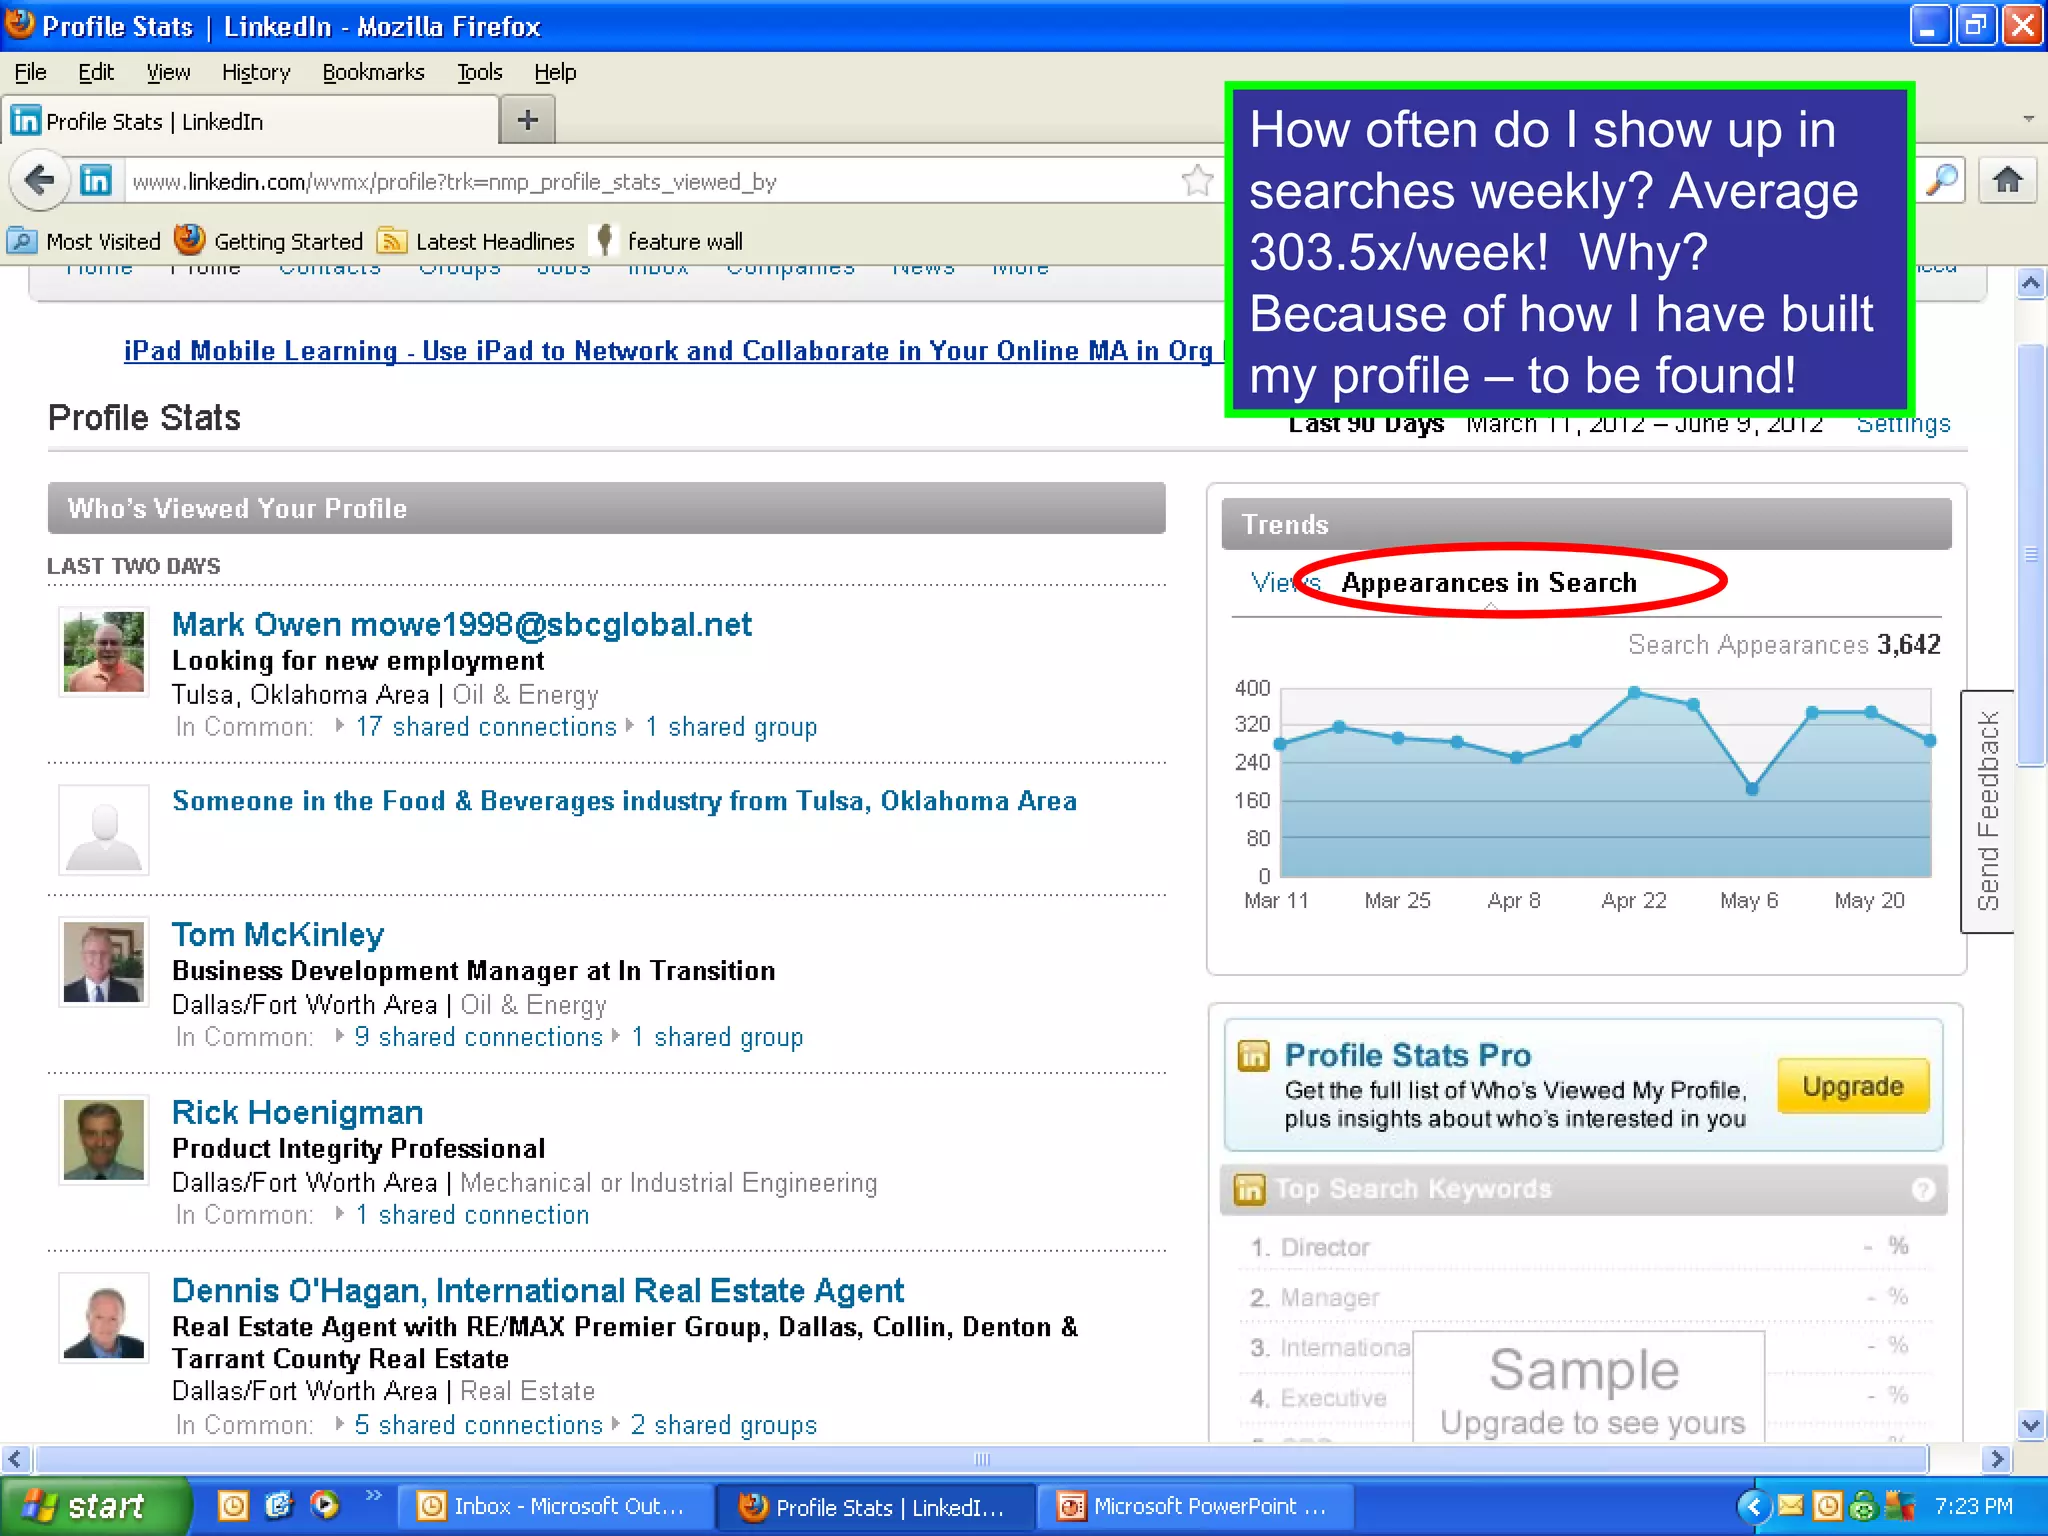The height and width of the screenshot is (1536, 2048).
Task: Open the Food & Beverages industry viewer link
Action: 624,801
